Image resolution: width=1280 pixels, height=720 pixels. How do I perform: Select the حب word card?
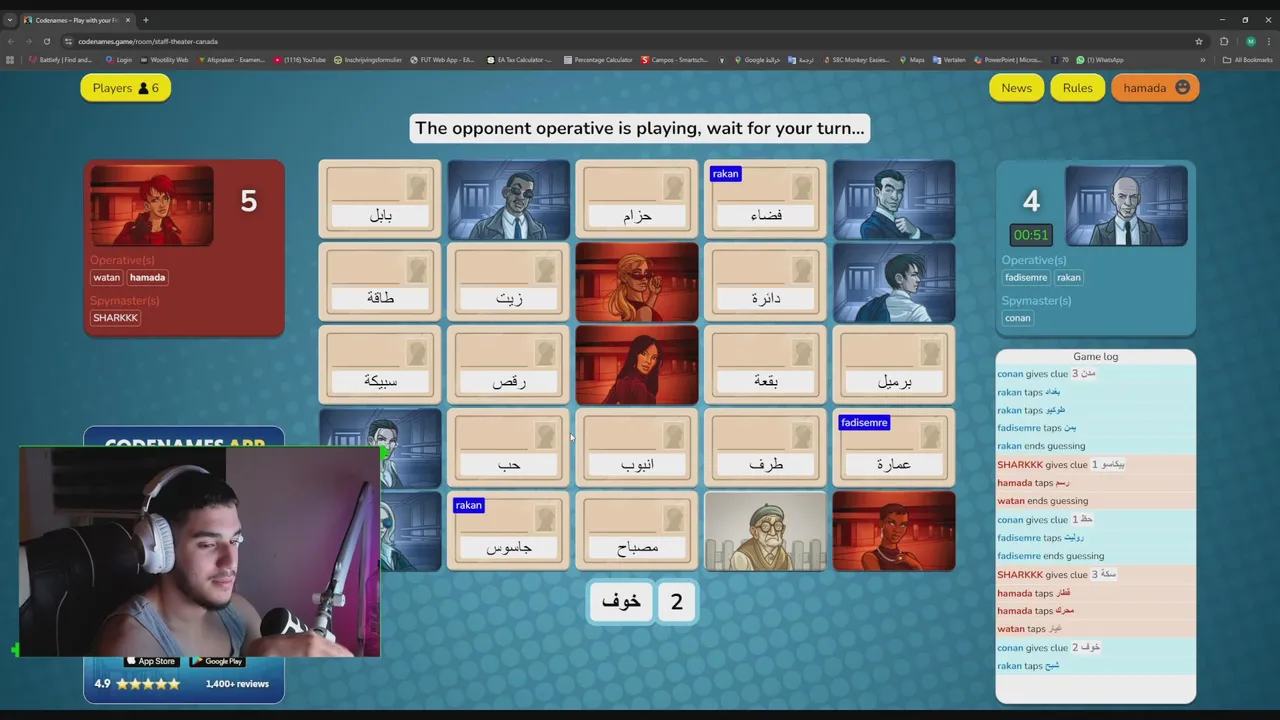[x=508, y=448]
